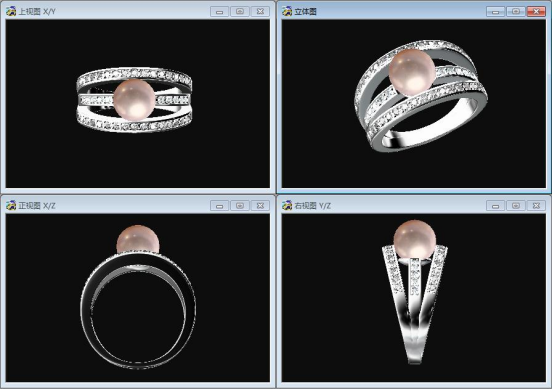Minimize the 右视图 Y/Z view window

tap(495, 206)
